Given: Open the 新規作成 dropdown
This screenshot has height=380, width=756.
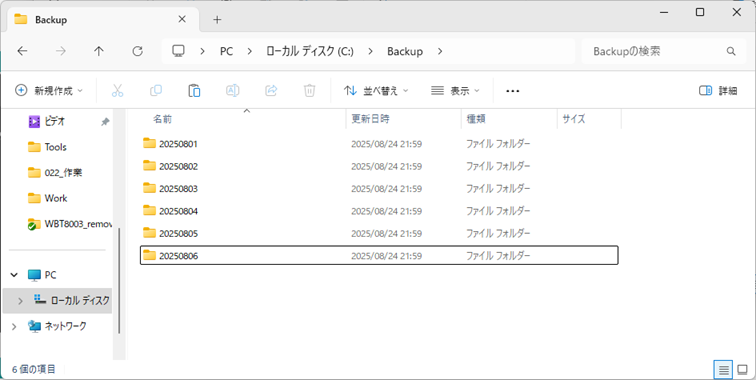Looking at the screenshot, I should tap(49, 91).
